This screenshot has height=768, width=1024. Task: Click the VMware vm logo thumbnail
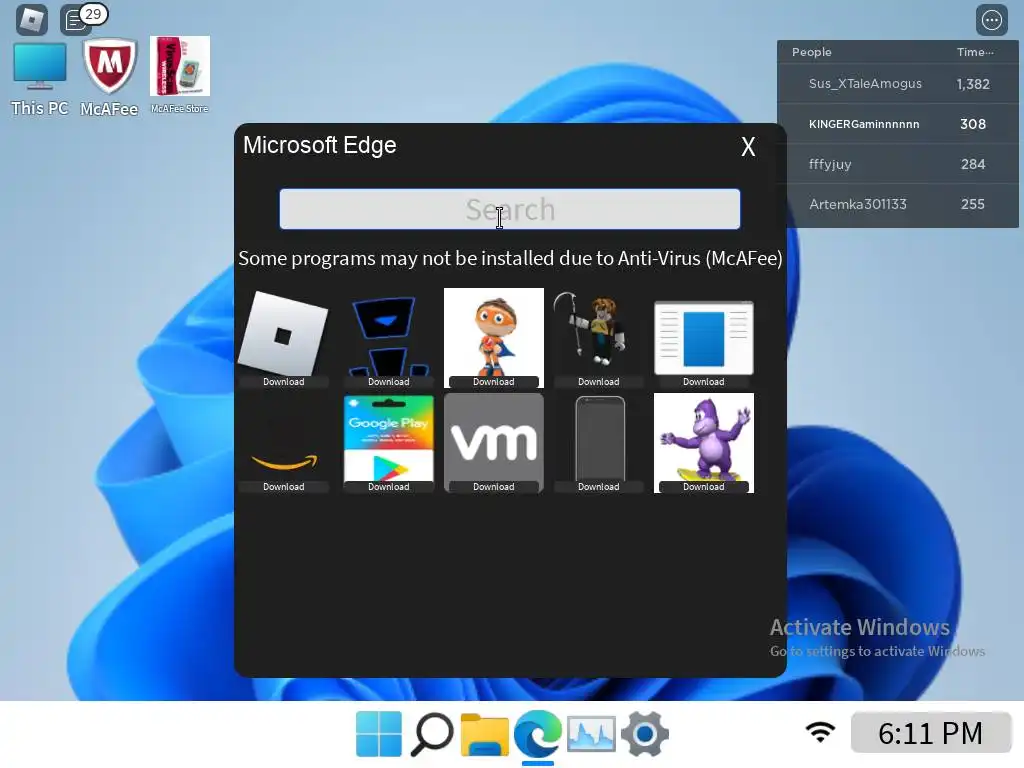tap(494, 439)
